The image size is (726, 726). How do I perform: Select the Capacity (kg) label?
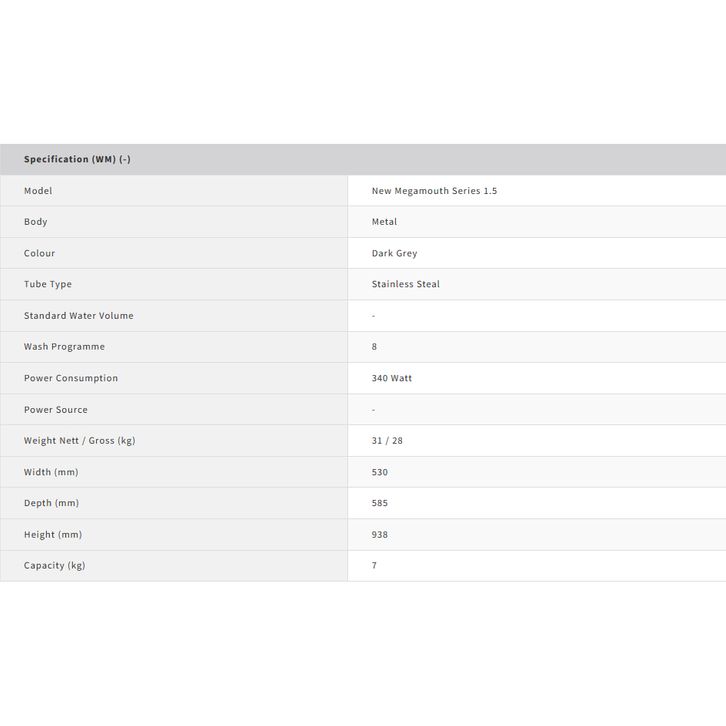pyautogui.click(x=55, y=566)
